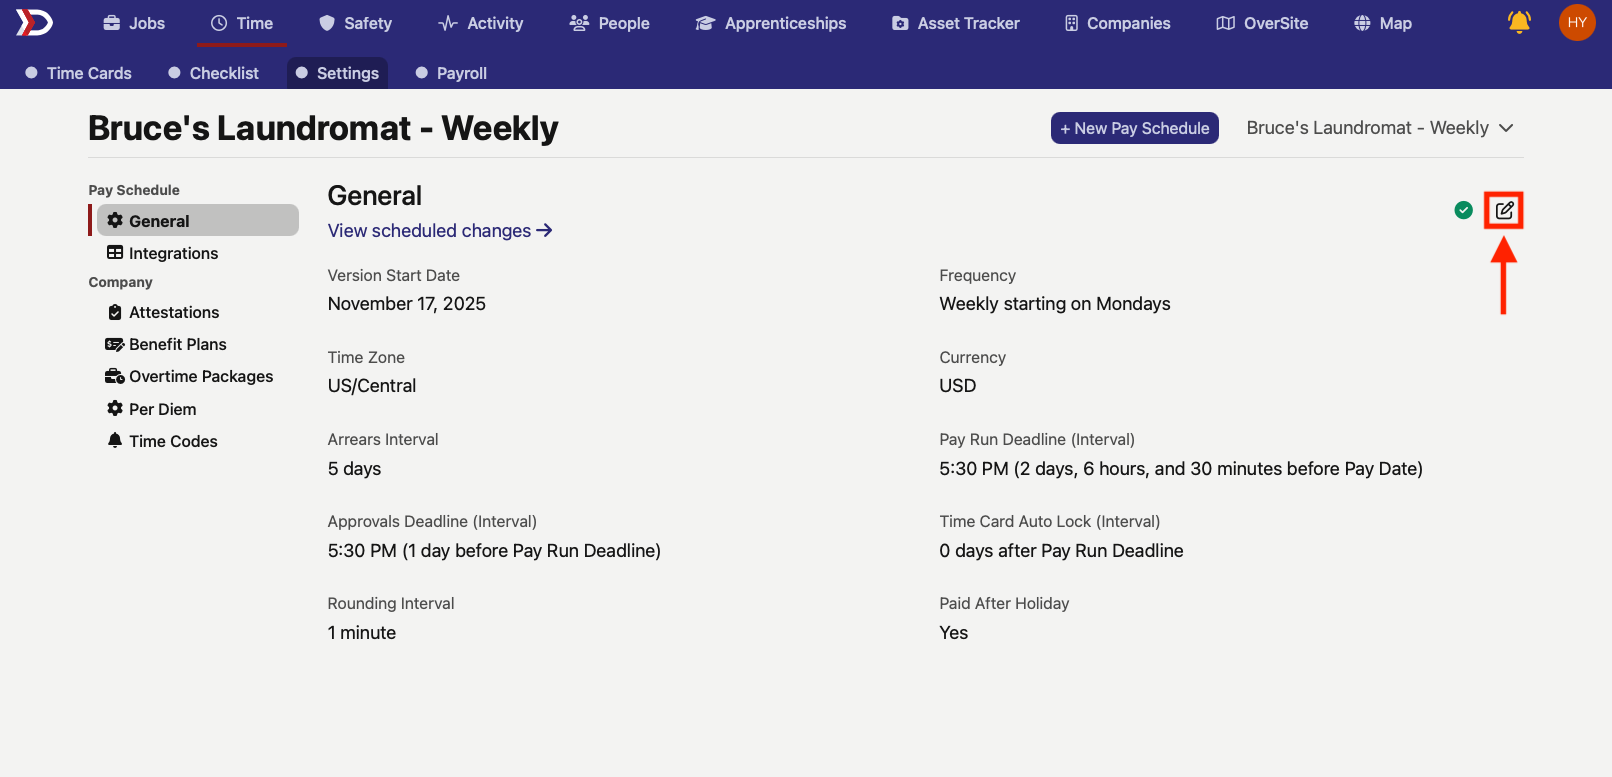This screenshot has height=777, width=1612.
Task: Click the edit pencil icon for General
Action: click(1504, 210)
